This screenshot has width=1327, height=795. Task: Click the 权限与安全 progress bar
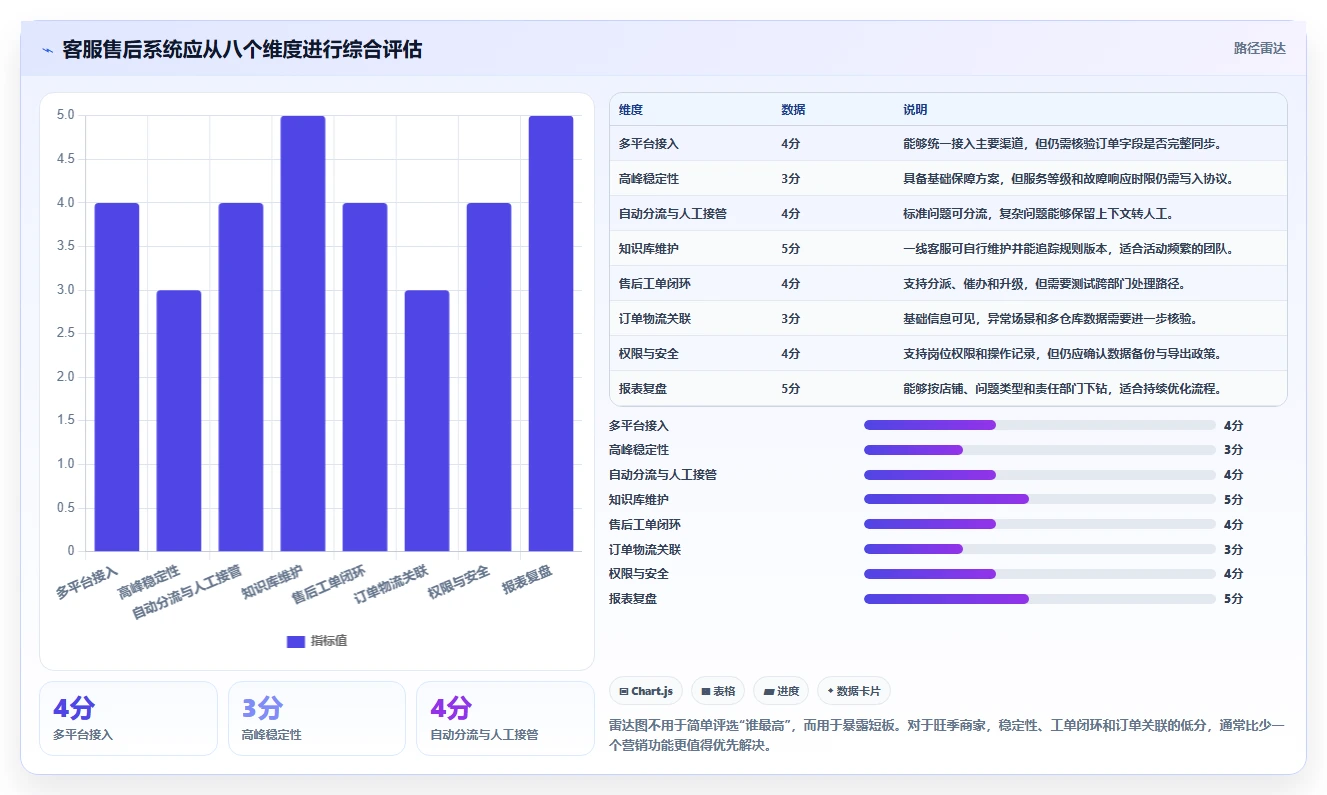pos(1040,574)
